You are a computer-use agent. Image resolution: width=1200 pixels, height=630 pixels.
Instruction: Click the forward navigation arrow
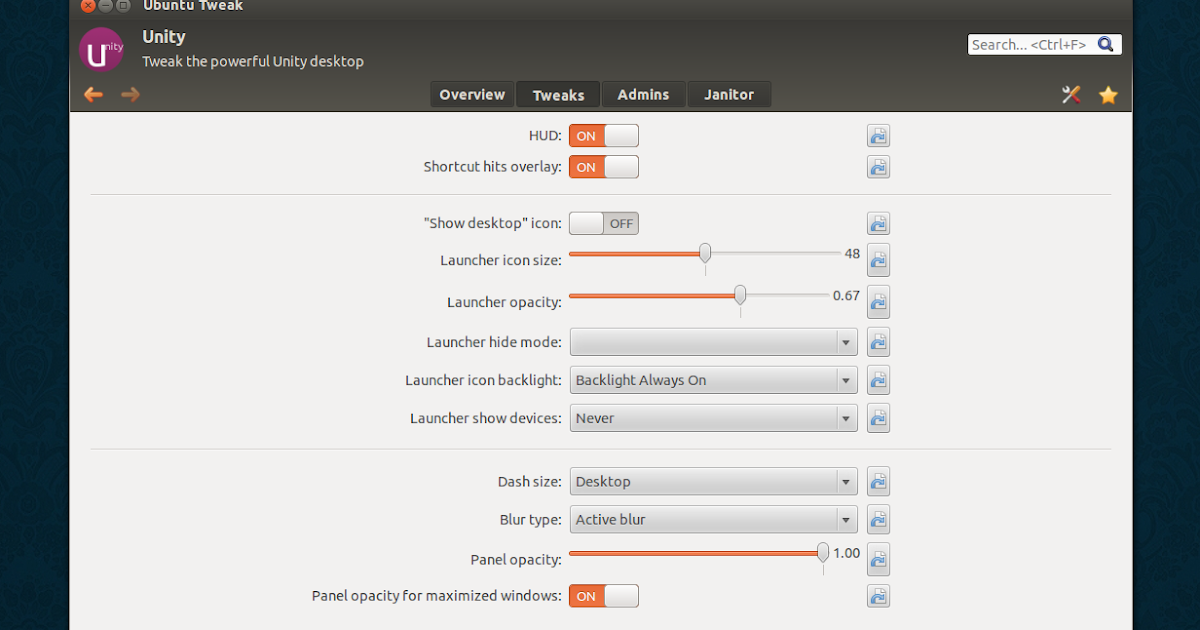tap(131, 94)
